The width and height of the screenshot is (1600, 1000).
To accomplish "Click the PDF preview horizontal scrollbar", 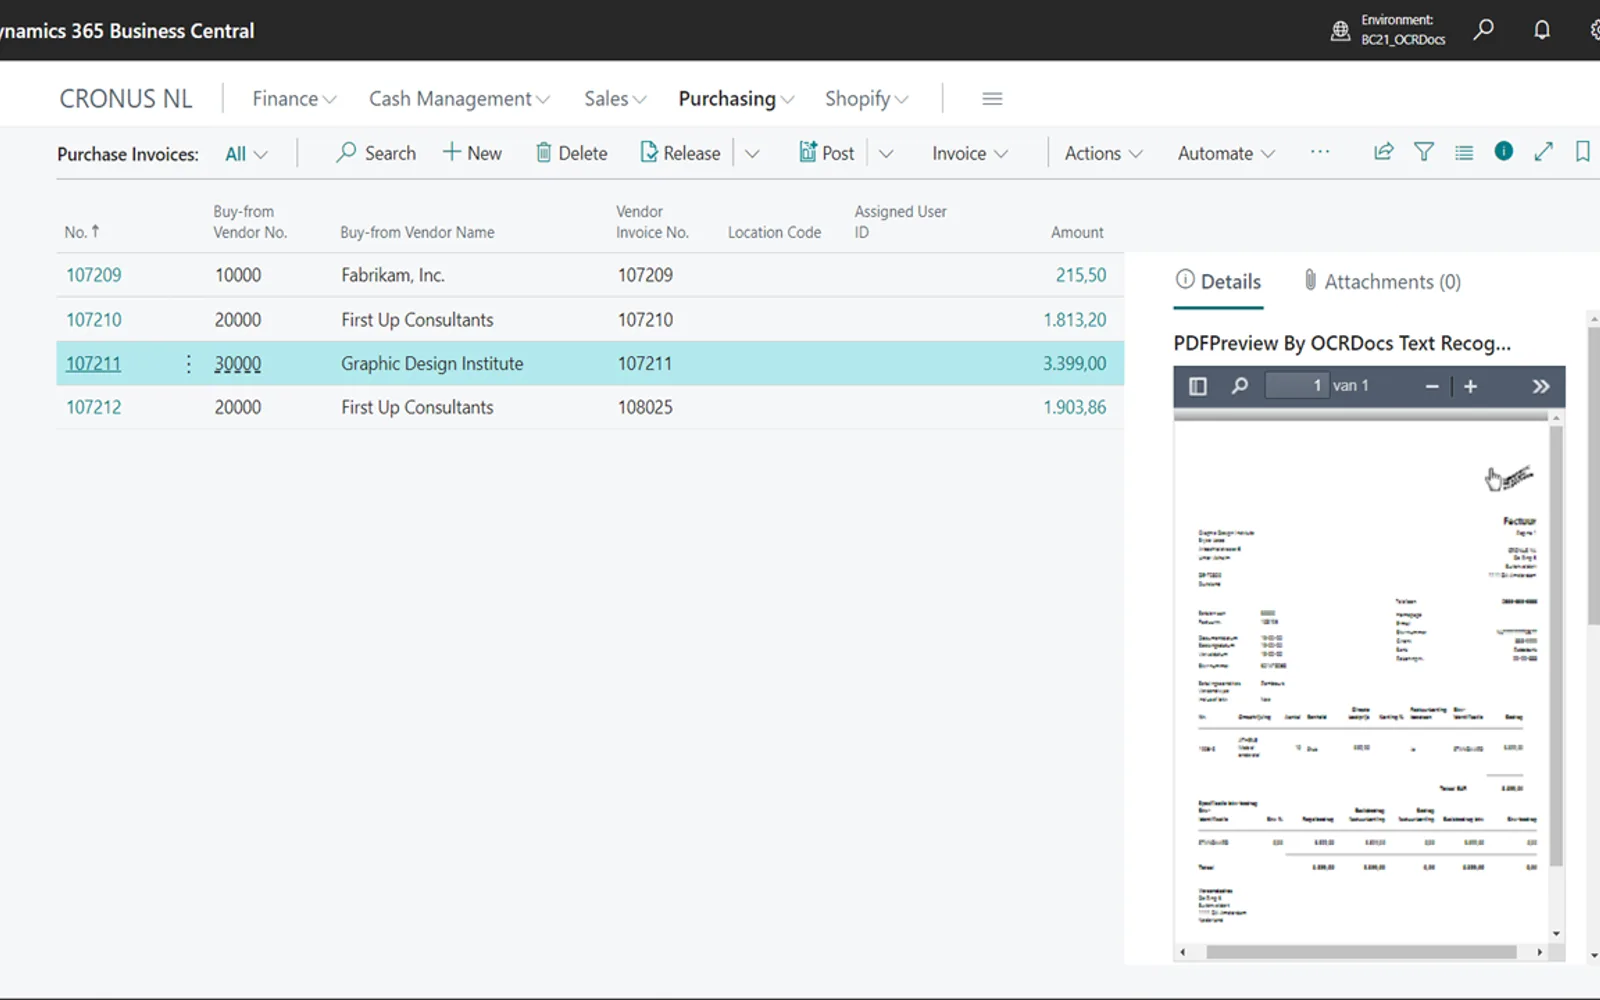I will point(1361,952).
